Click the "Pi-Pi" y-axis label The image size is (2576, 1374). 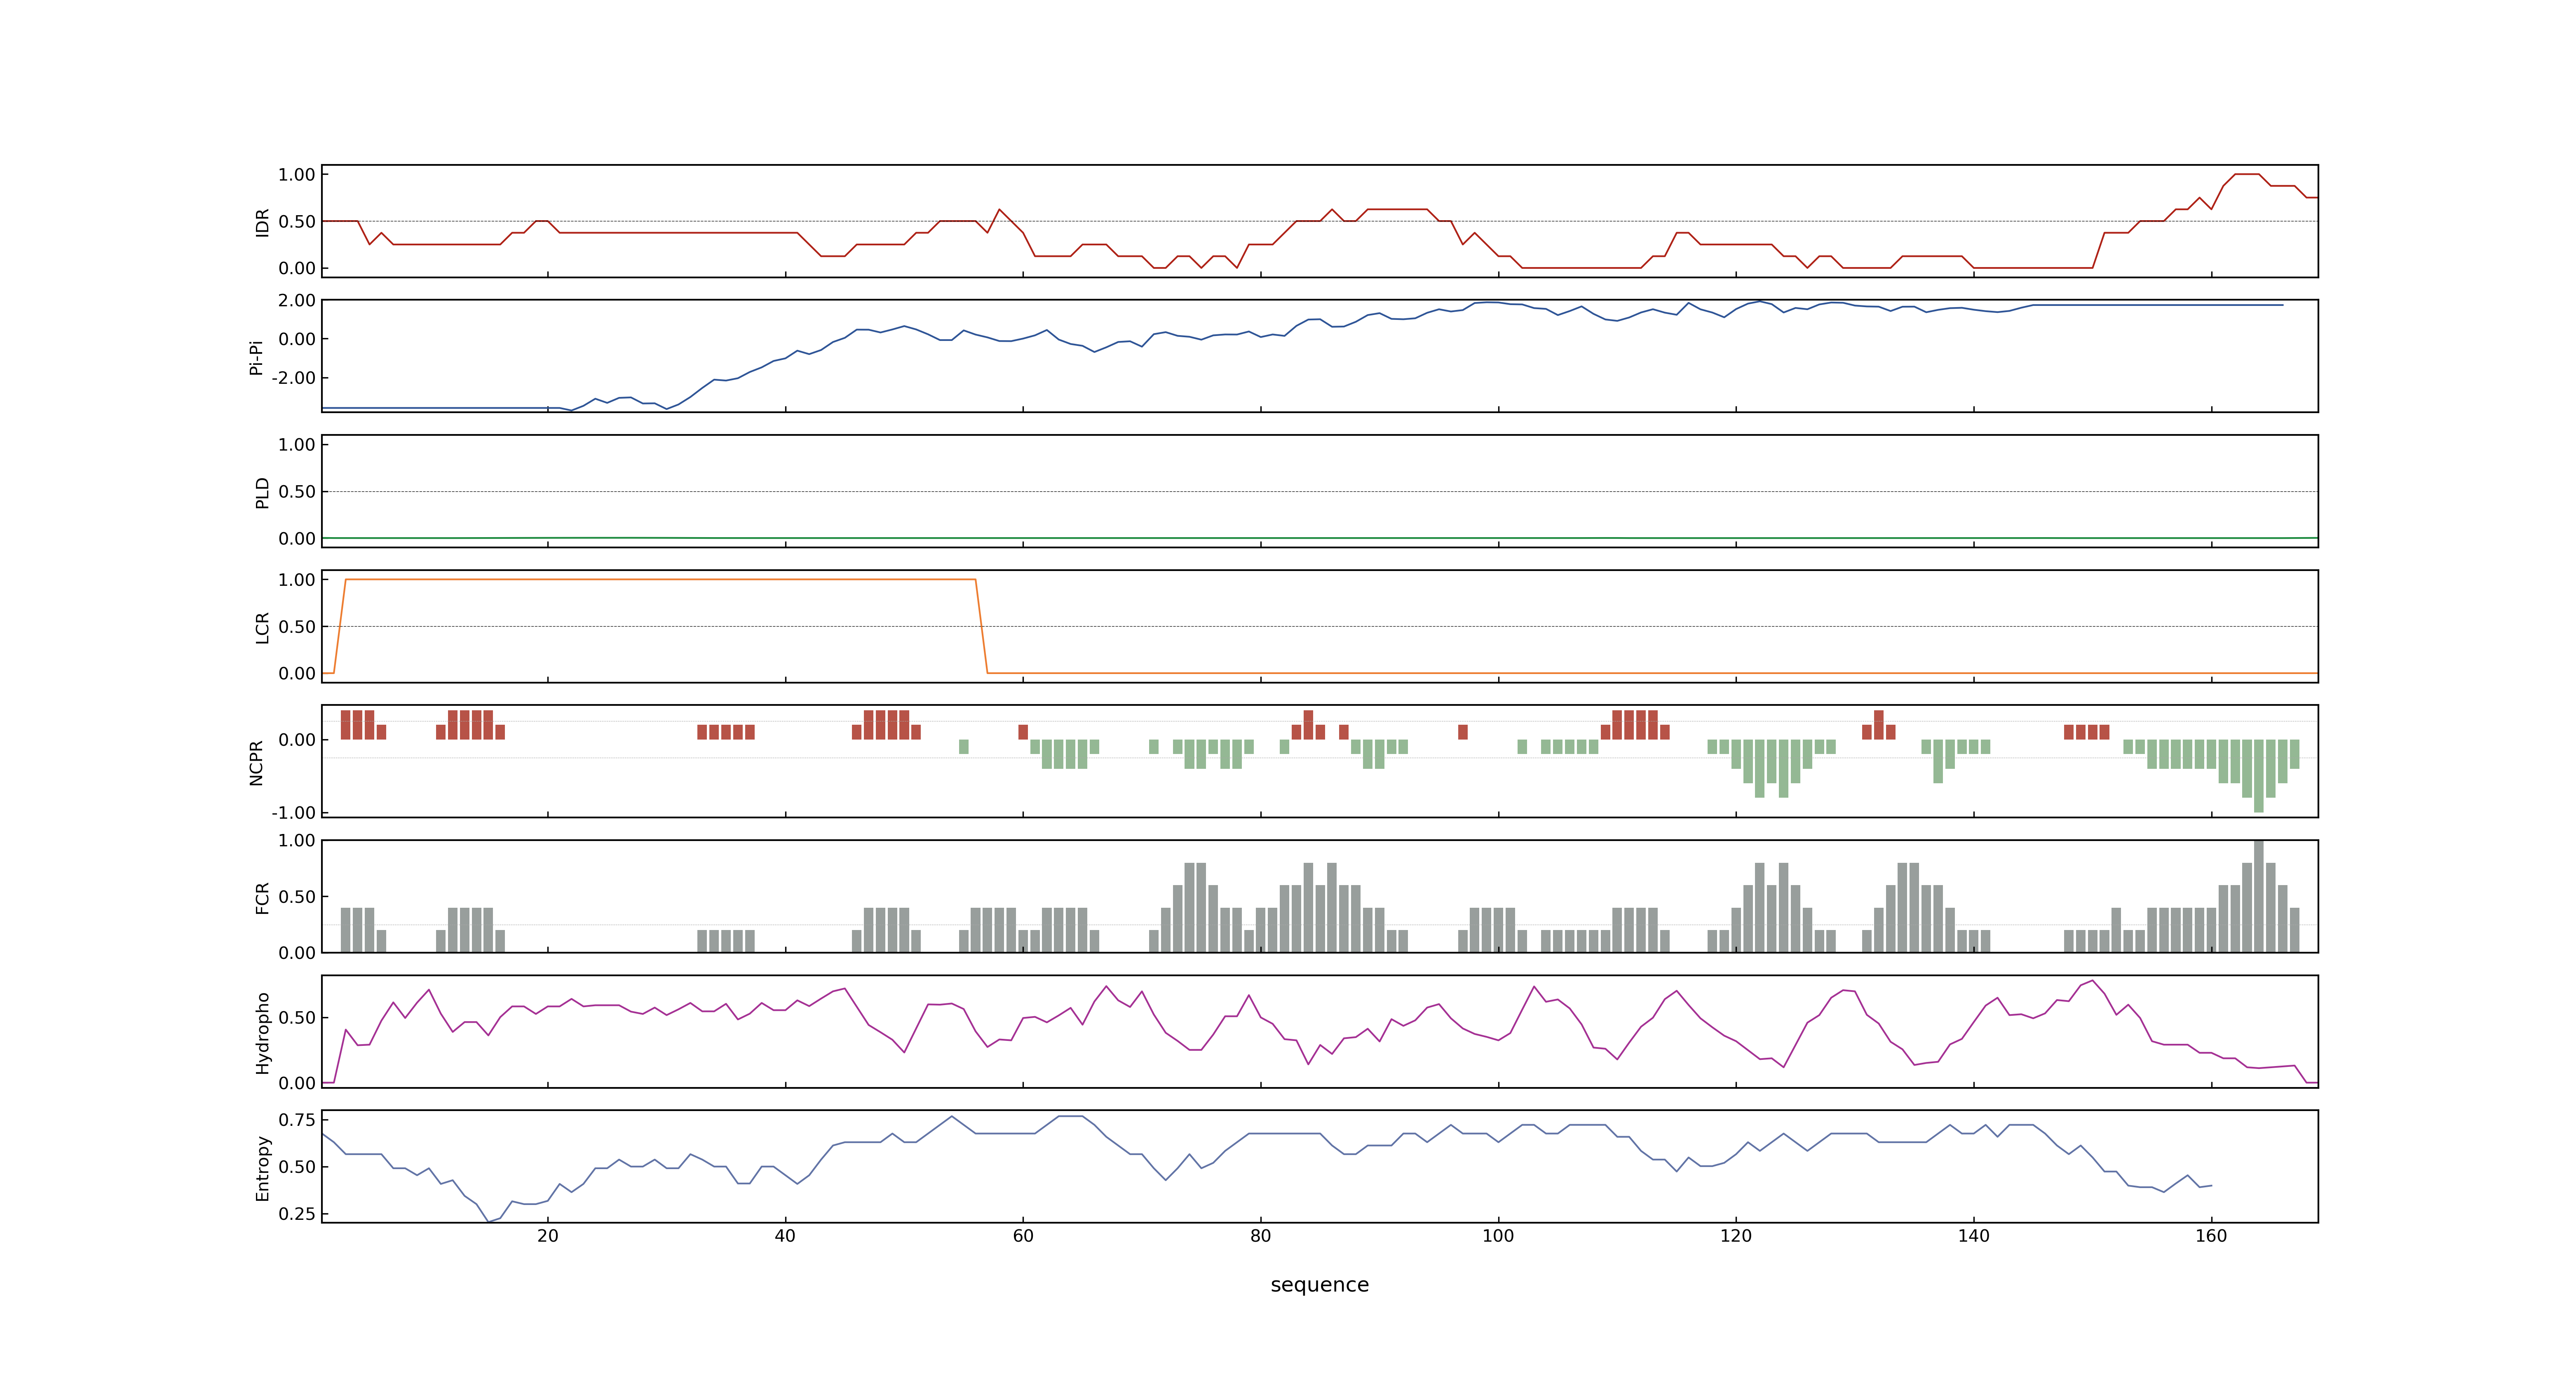click(256, 357)
